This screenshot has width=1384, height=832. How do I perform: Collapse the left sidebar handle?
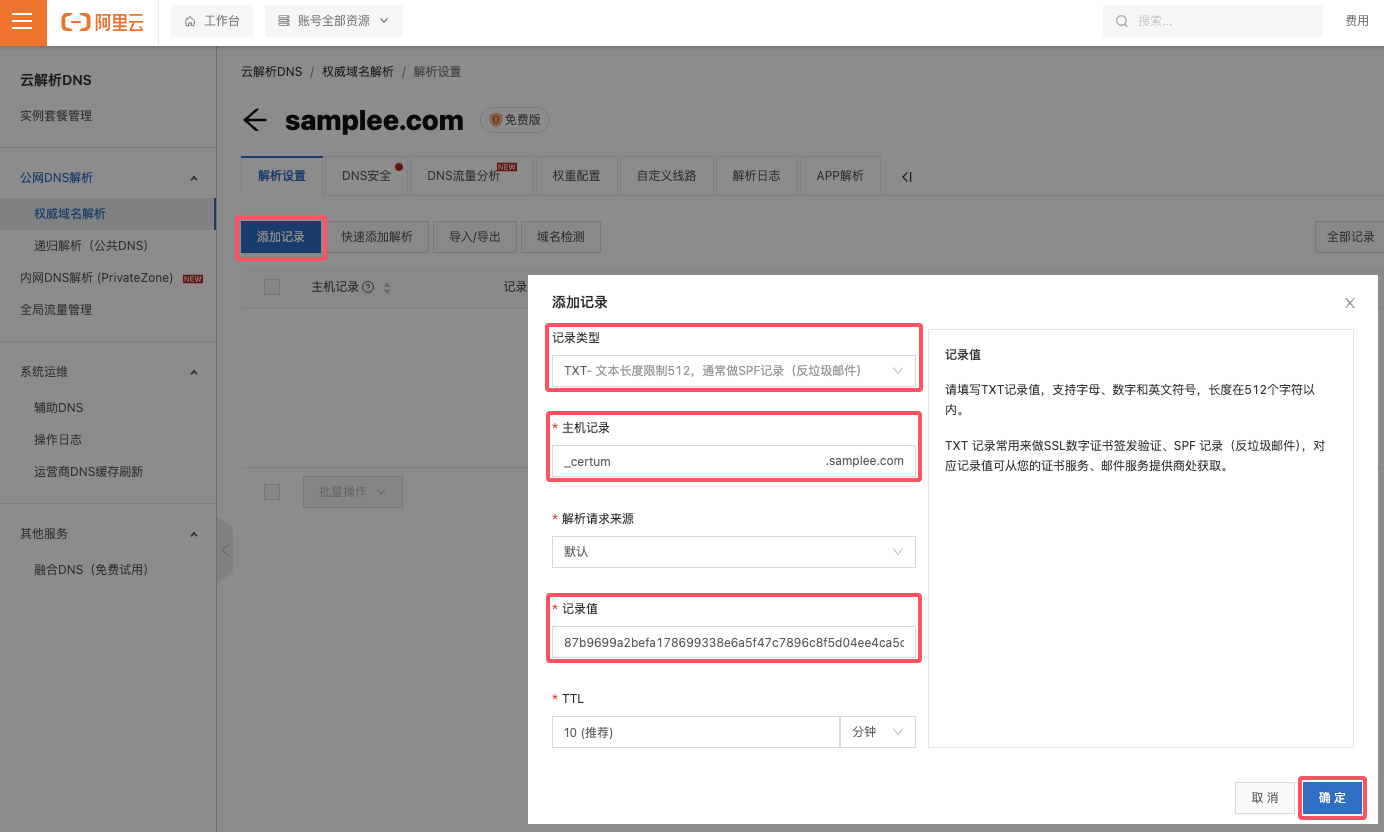coord(225,550)
